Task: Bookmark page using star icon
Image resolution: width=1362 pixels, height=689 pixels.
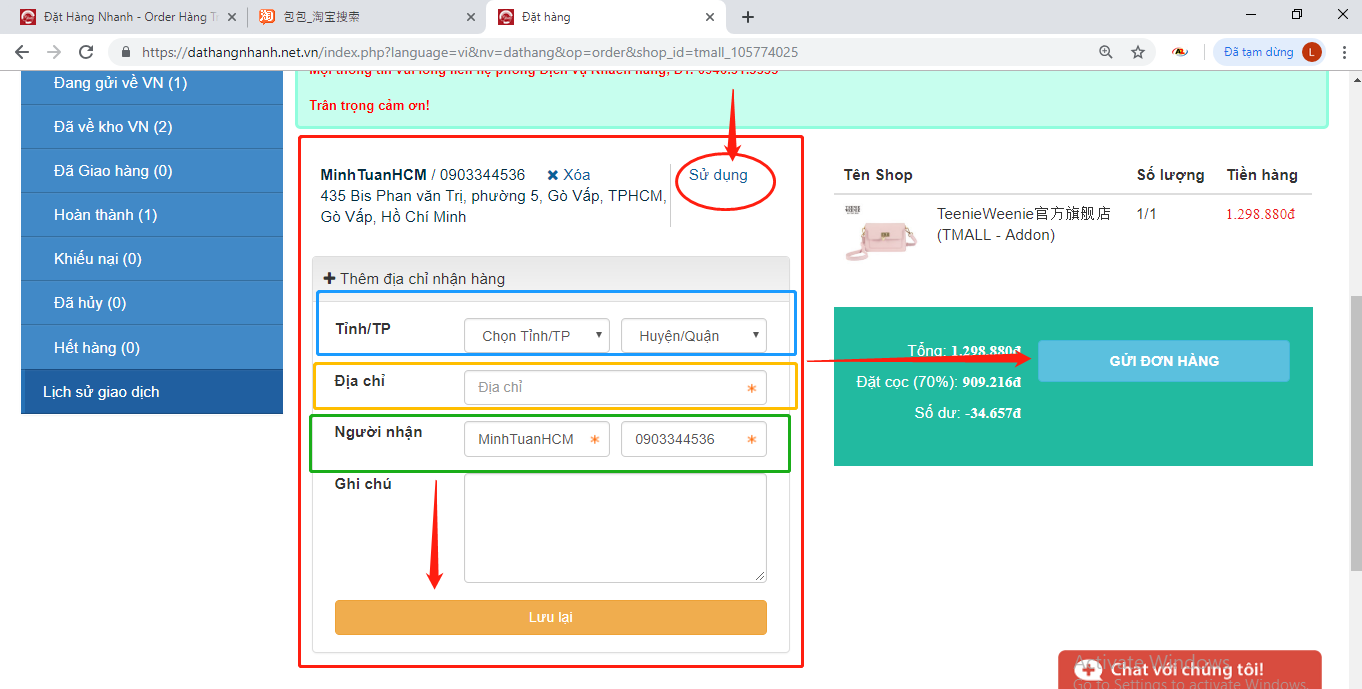Action: tap(1137, 52)
